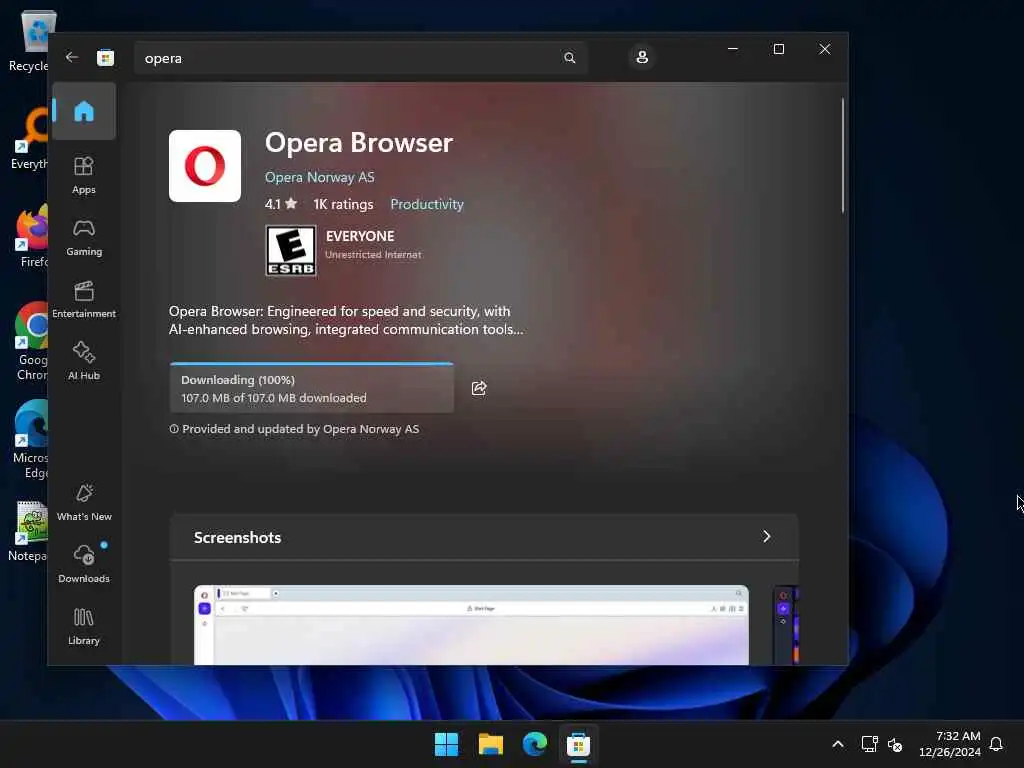The height and width of the screenshot is (768, 1024).
Task: Open the Apps section
Action: 84,176
